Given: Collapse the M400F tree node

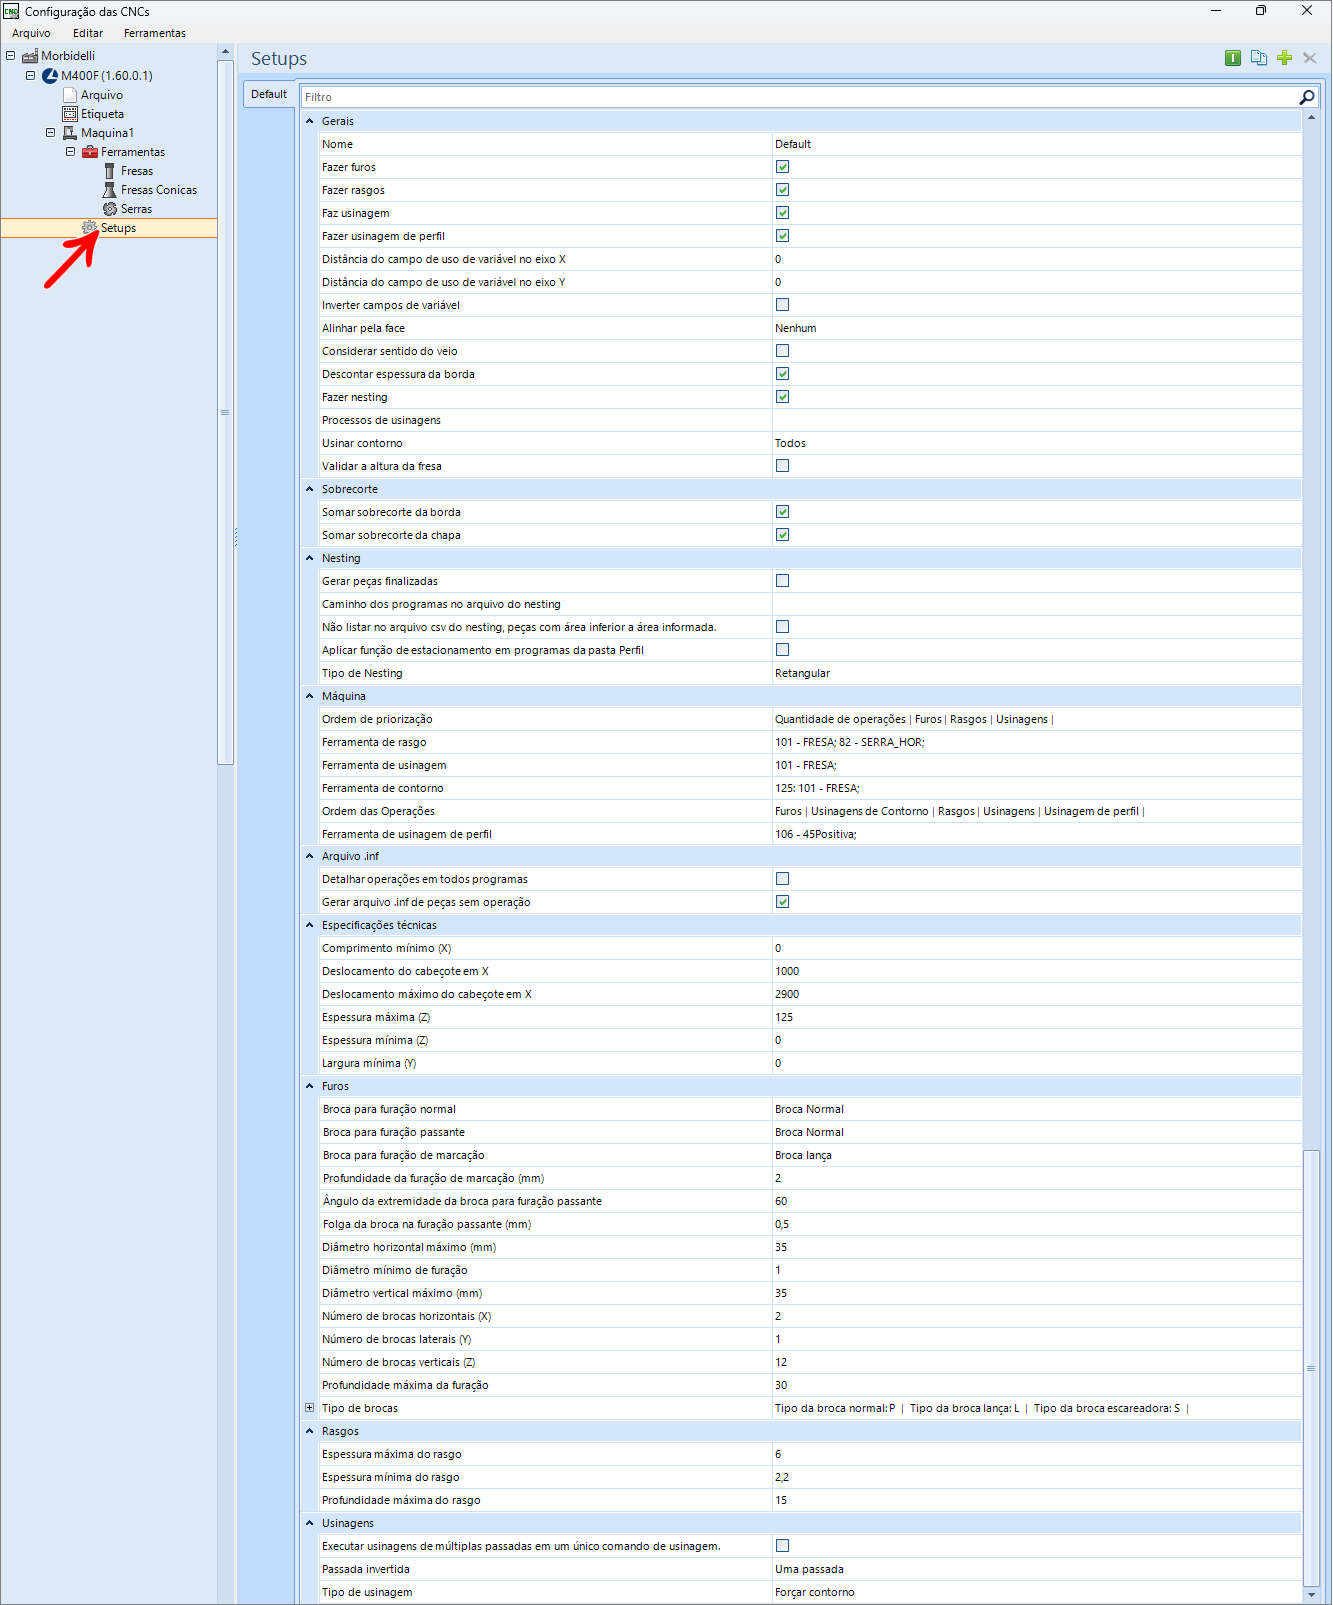Looking at the screenshot, I should 30,75.
